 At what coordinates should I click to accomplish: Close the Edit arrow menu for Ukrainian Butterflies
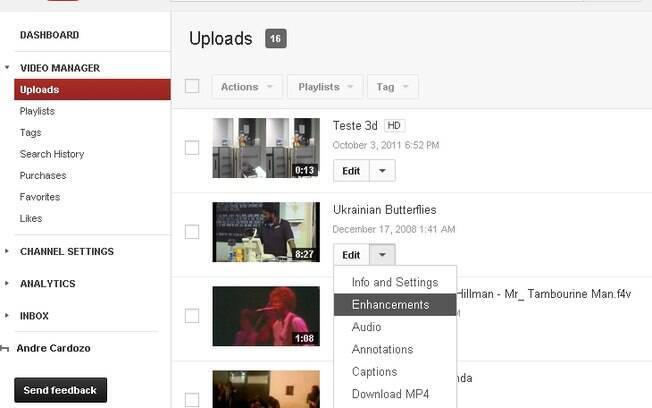point(382,255)
